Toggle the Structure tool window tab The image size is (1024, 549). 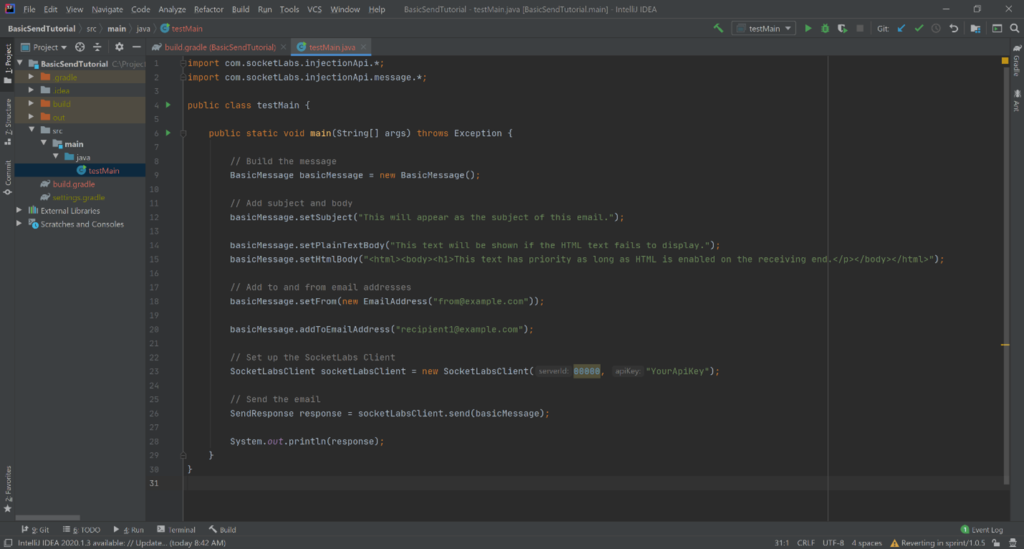click(8, 121)
